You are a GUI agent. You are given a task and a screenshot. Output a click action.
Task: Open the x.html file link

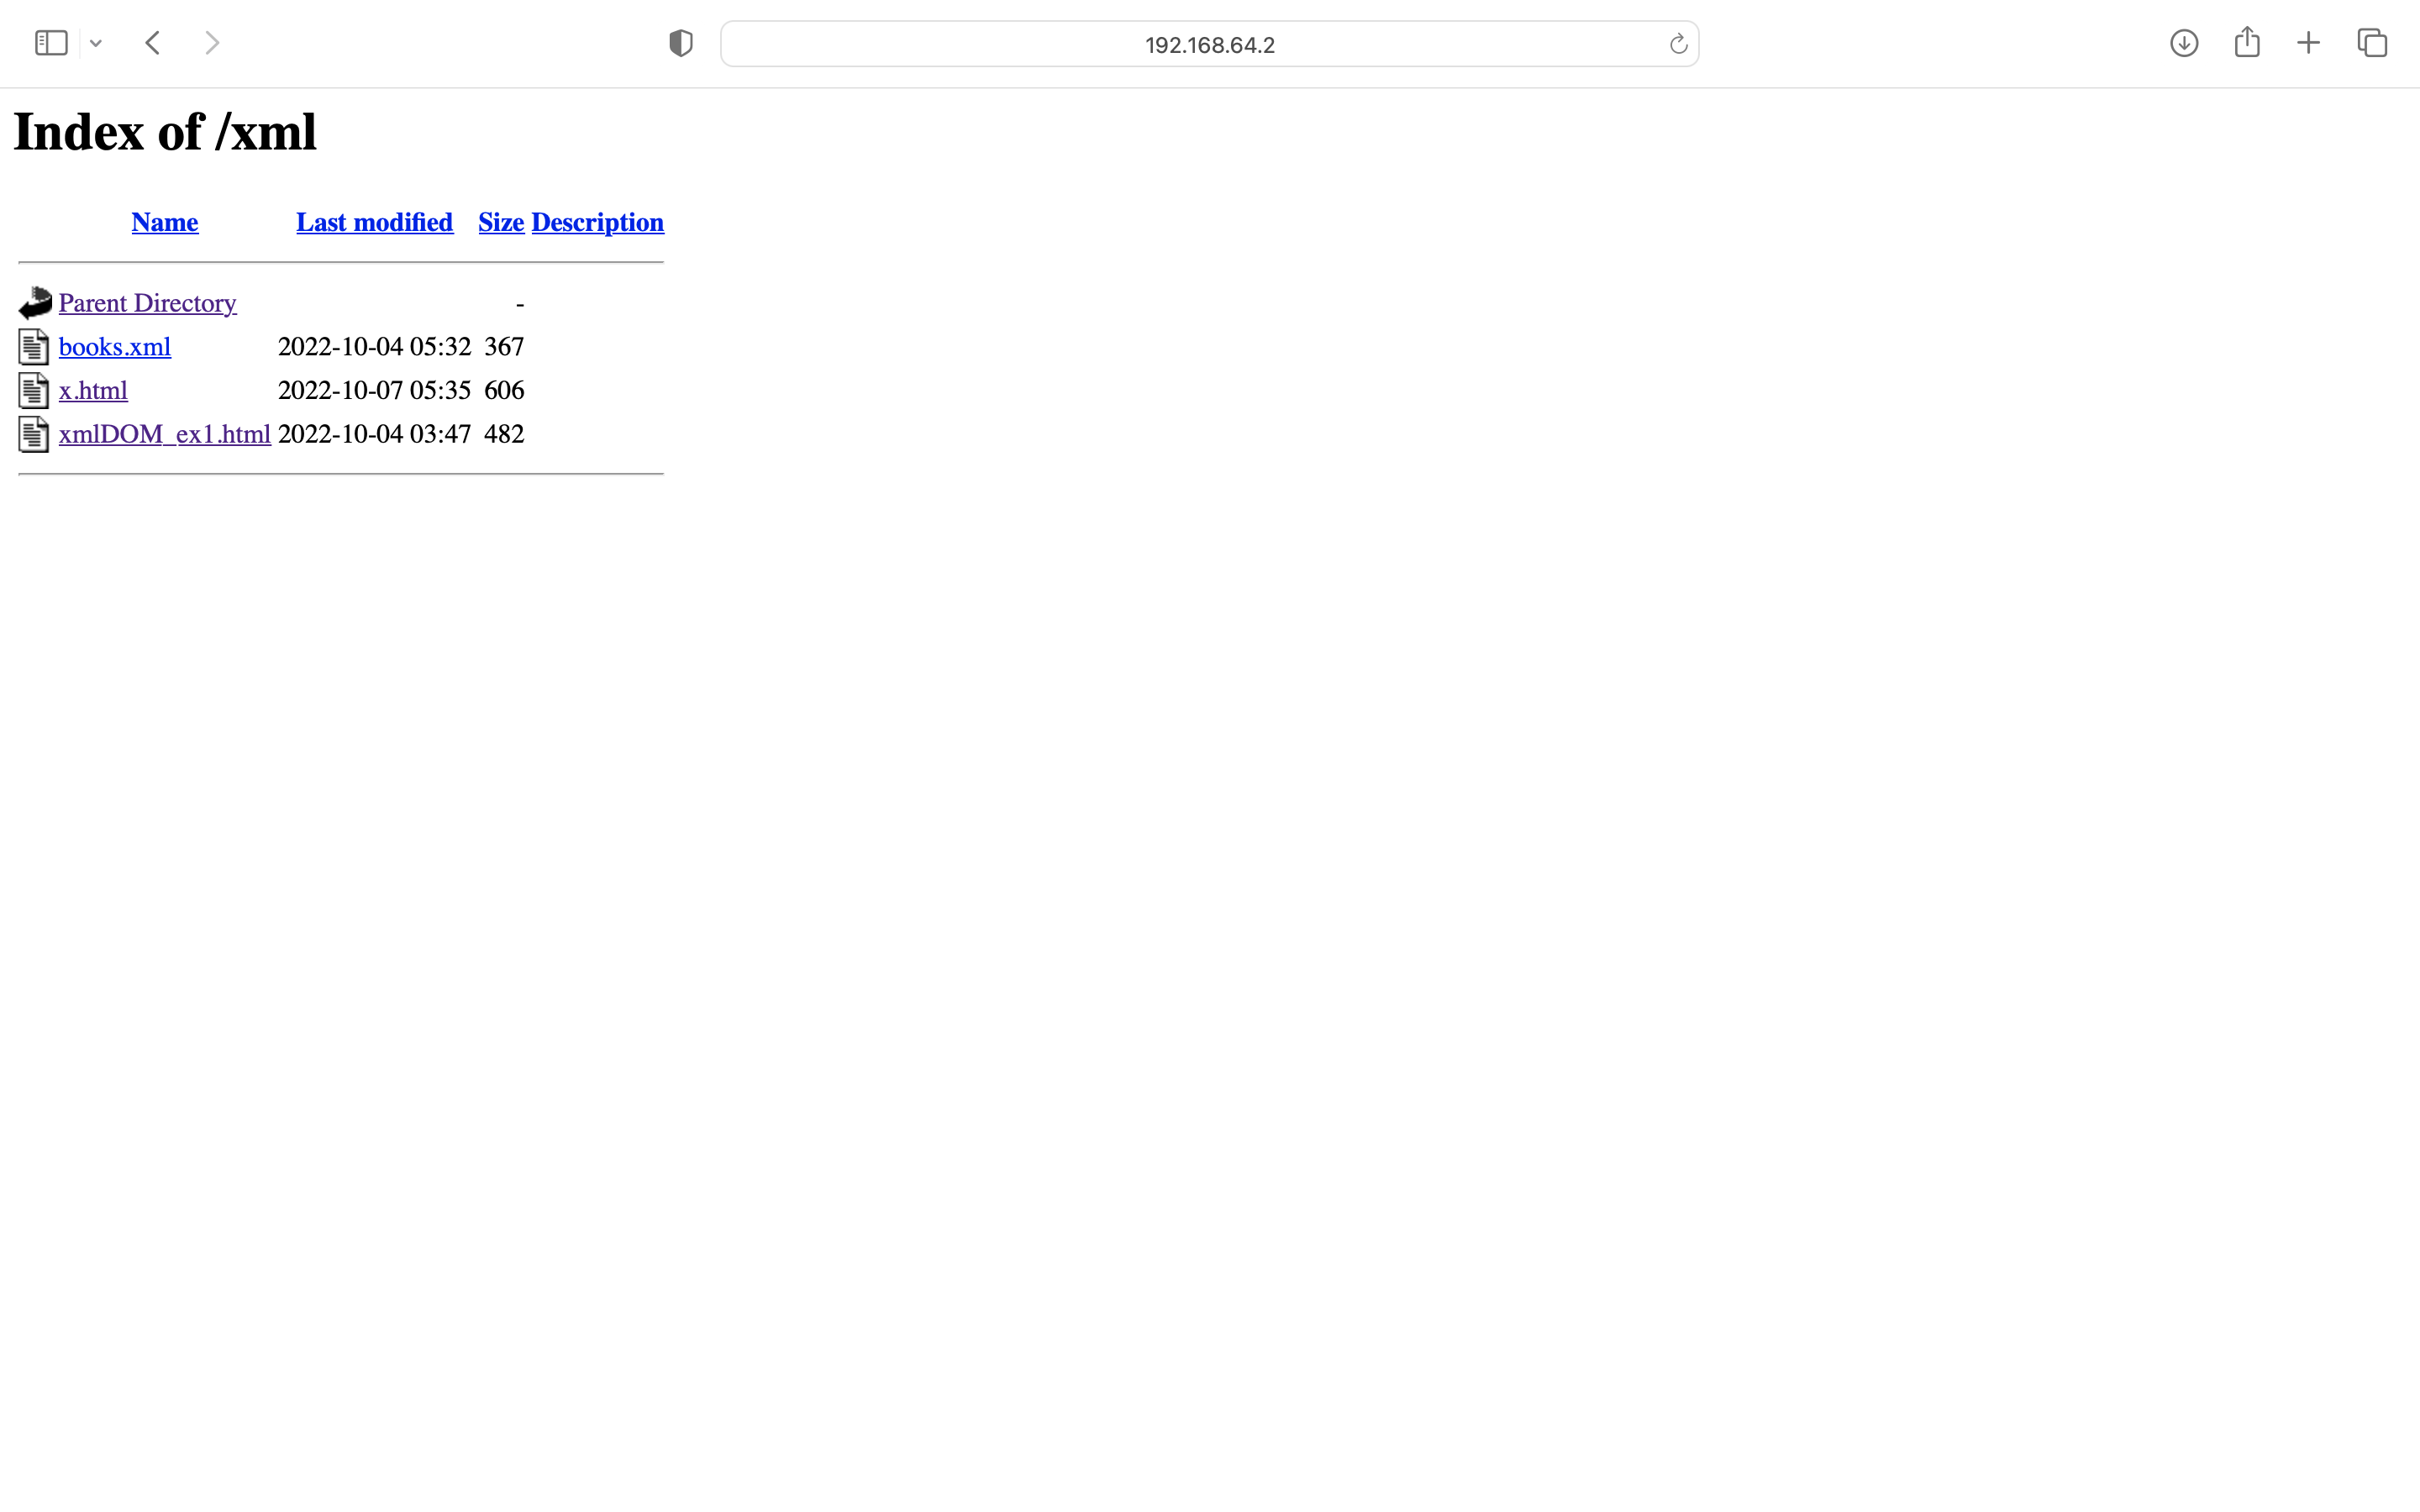pos(93,390)
